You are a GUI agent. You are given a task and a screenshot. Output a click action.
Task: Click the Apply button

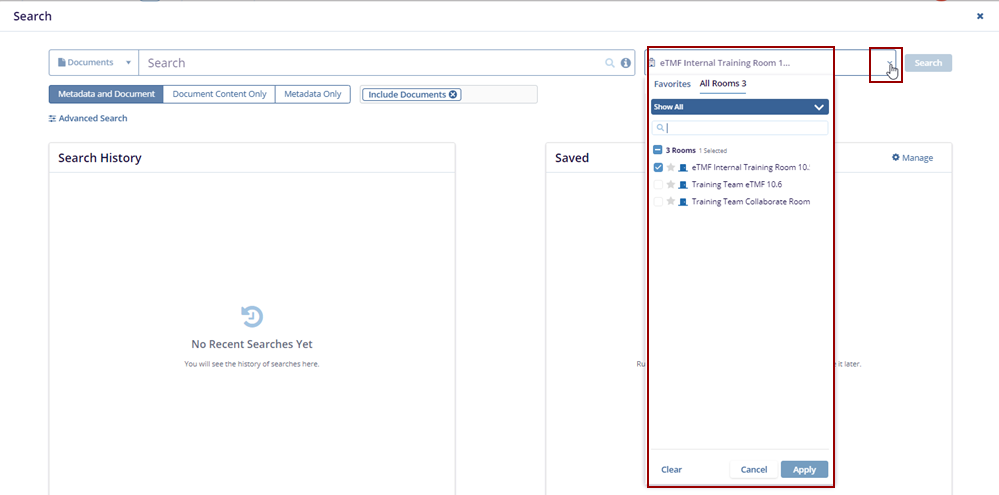point(804,470)
